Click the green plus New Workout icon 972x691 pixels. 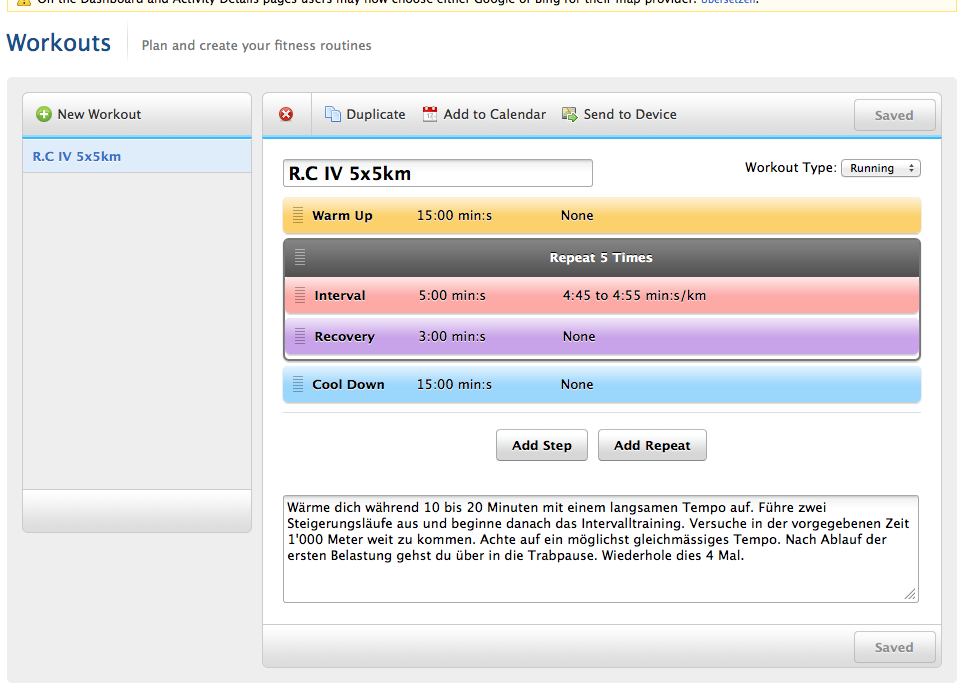pos(44,114)
